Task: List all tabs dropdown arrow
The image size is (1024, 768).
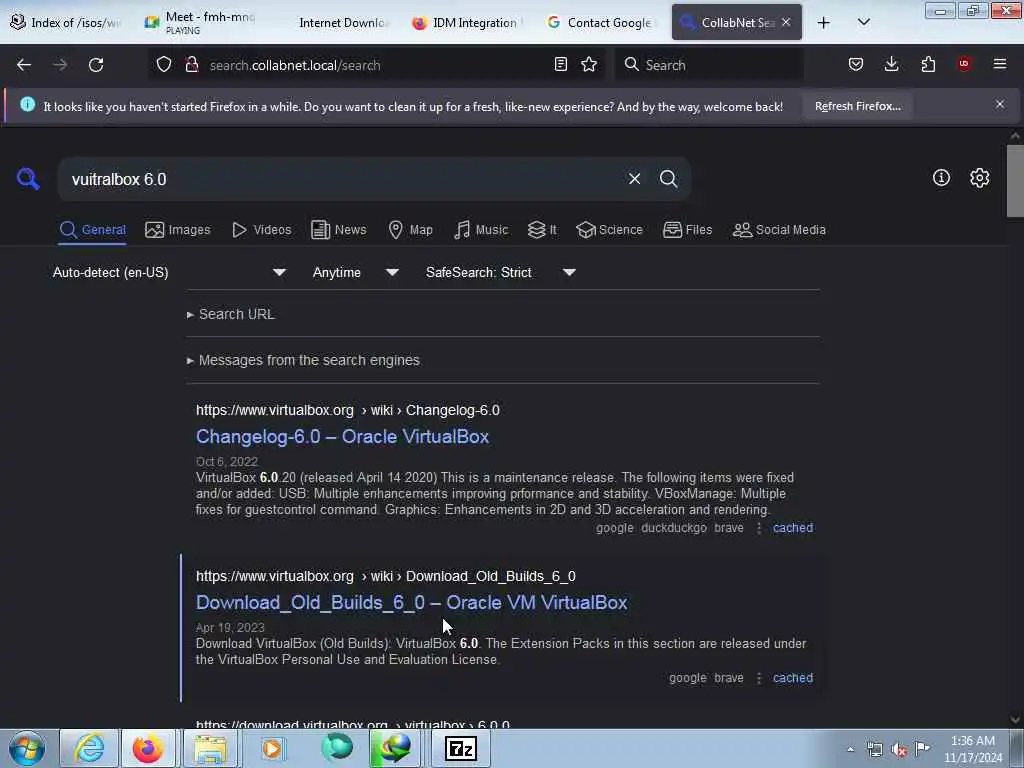Action: [x=863, y=22]
